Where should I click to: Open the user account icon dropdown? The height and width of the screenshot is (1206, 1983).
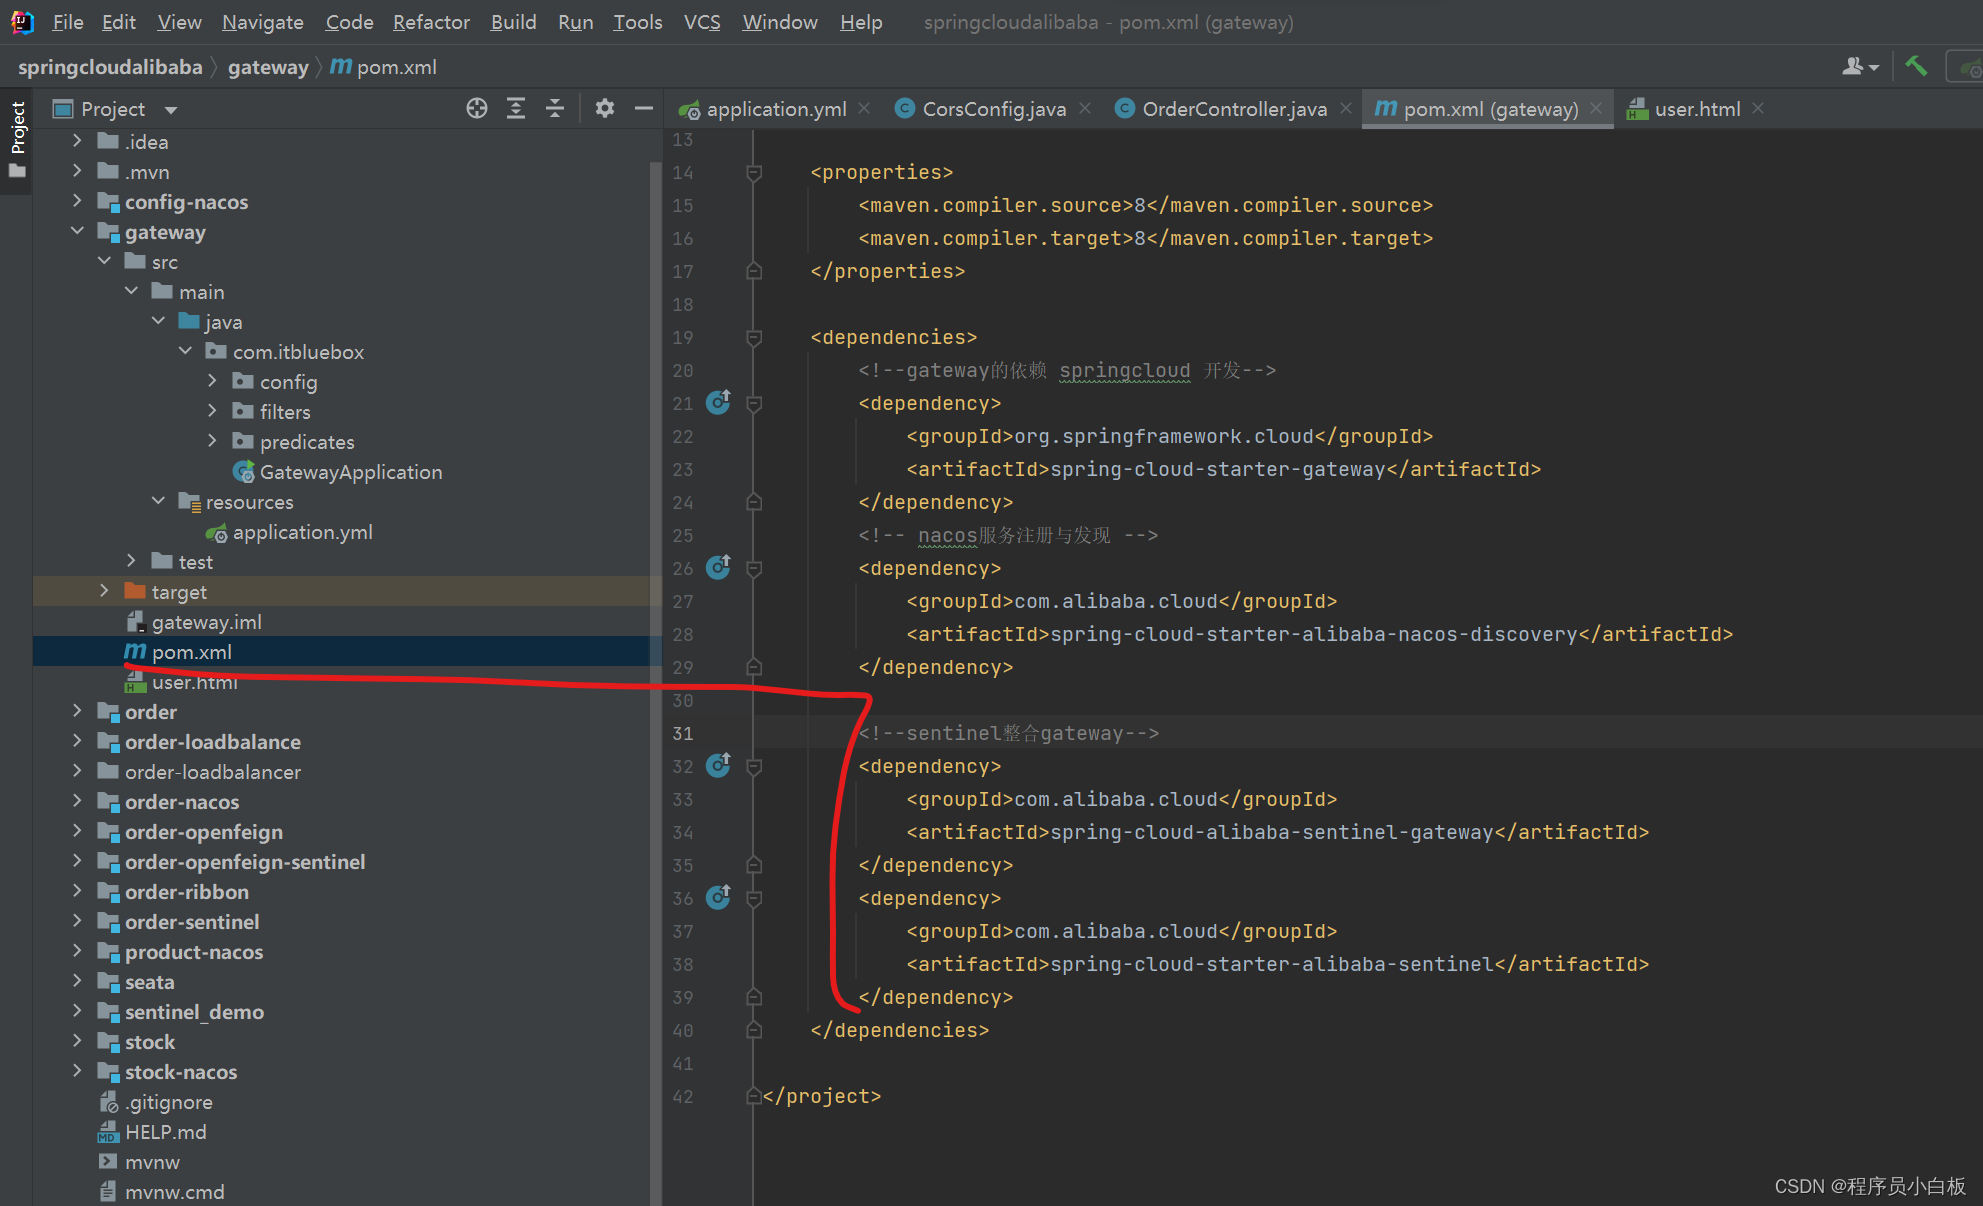click(x=1860, y=66)
